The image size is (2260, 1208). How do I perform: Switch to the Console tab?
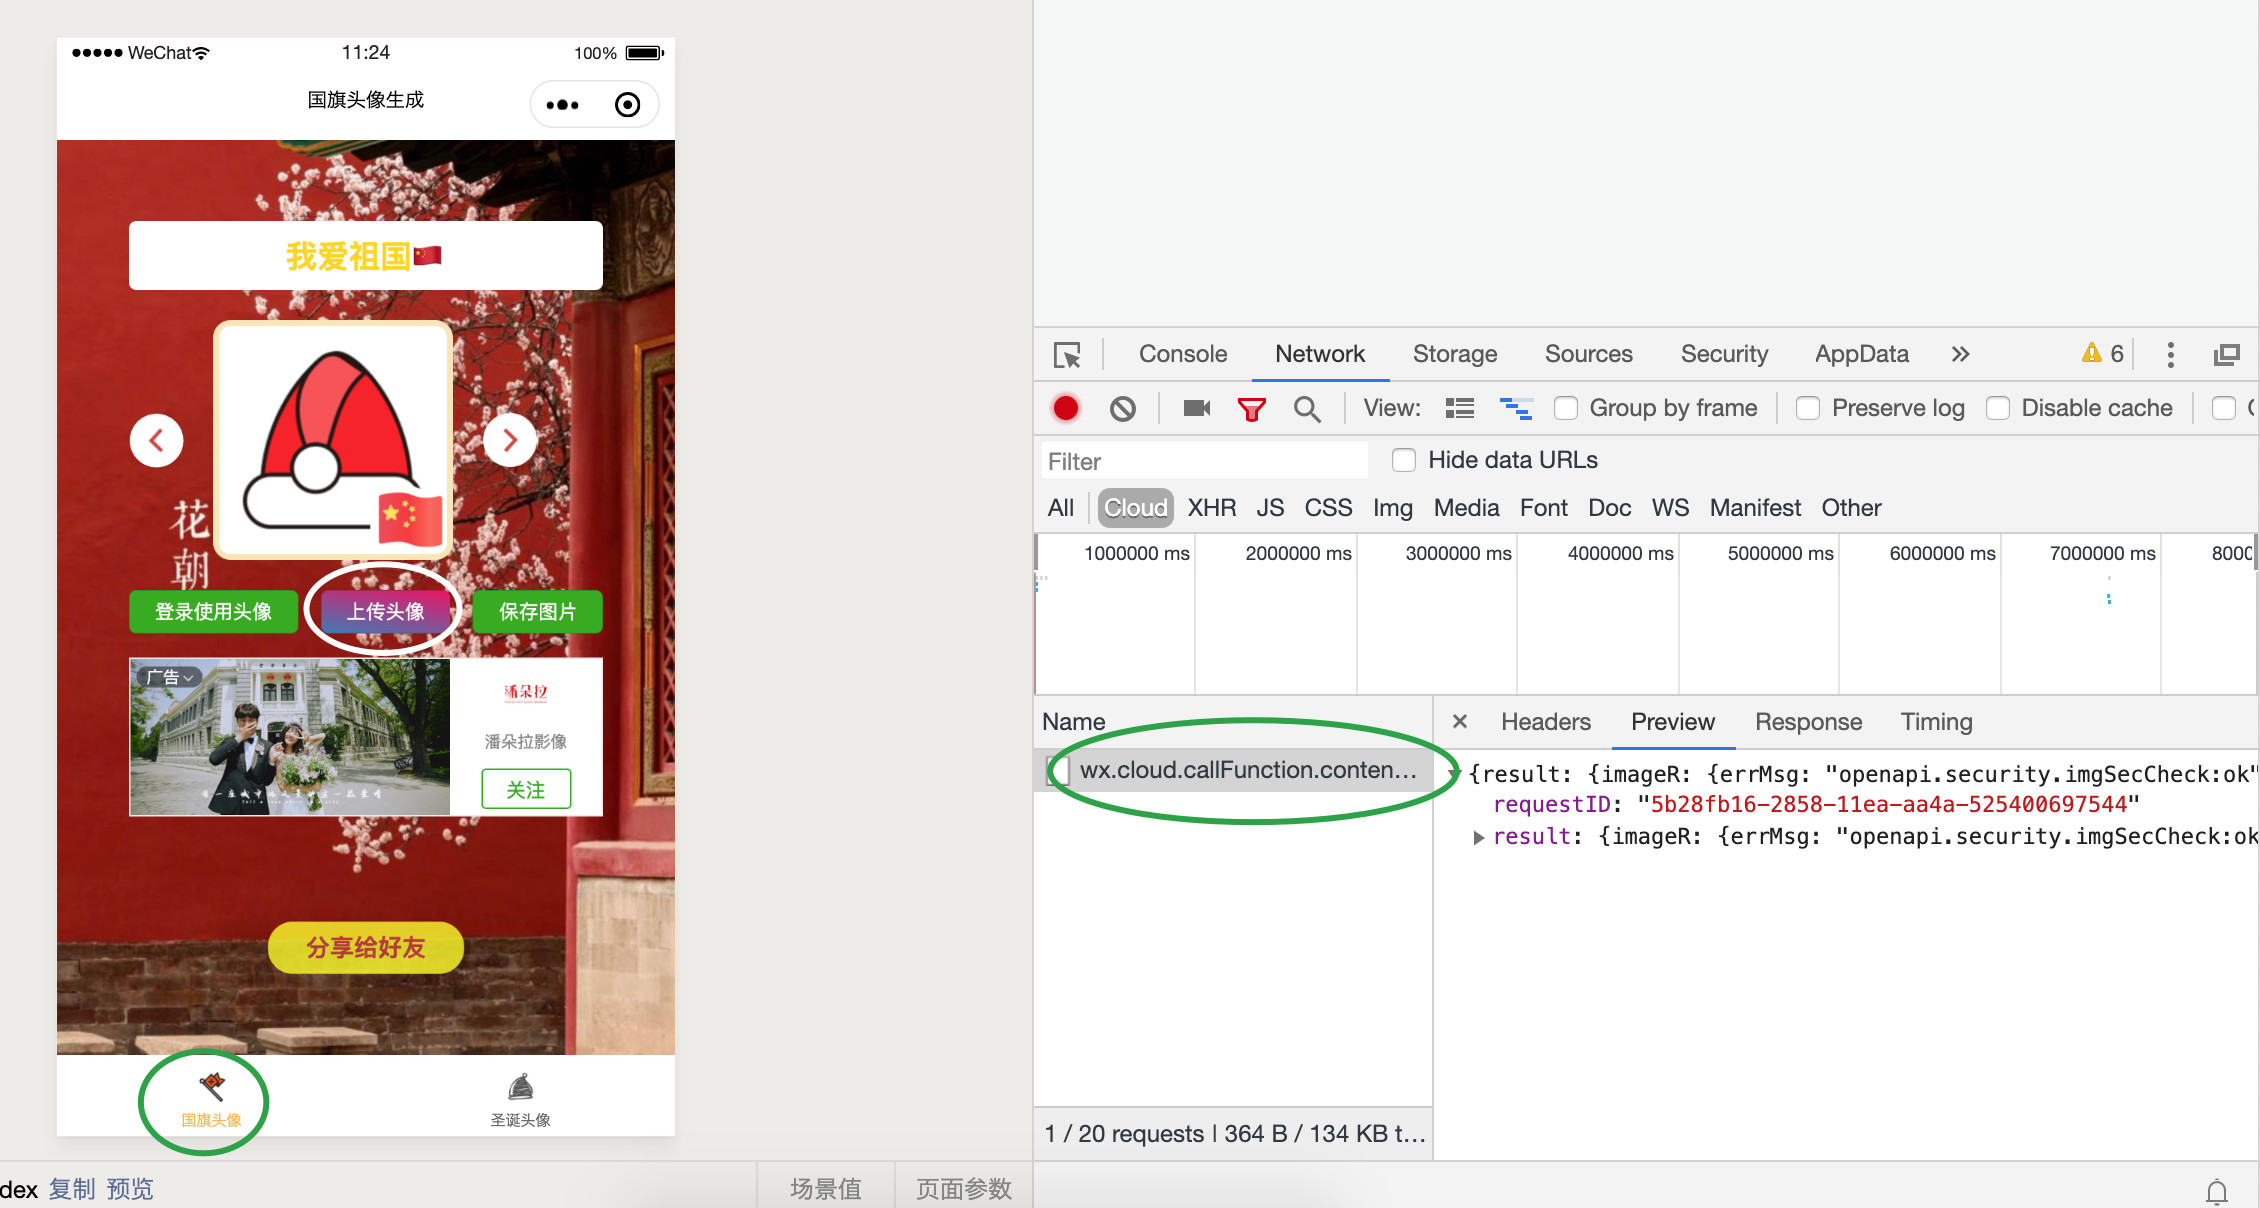(x=1182, y=354)
